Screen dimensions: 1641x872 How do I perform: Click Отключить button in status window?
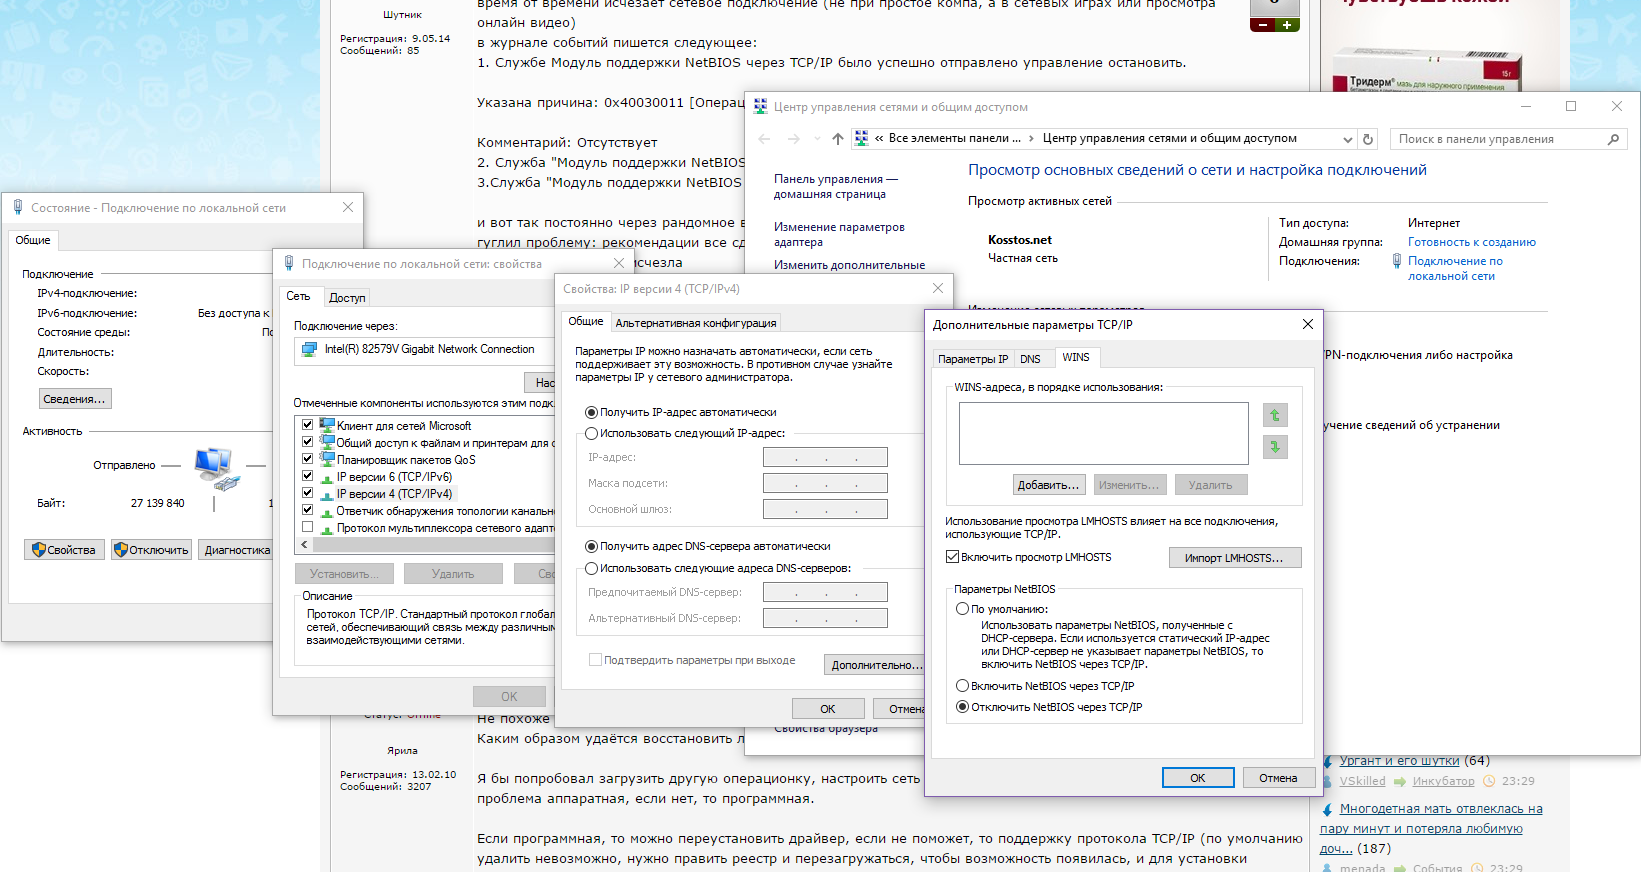(151, 550)
